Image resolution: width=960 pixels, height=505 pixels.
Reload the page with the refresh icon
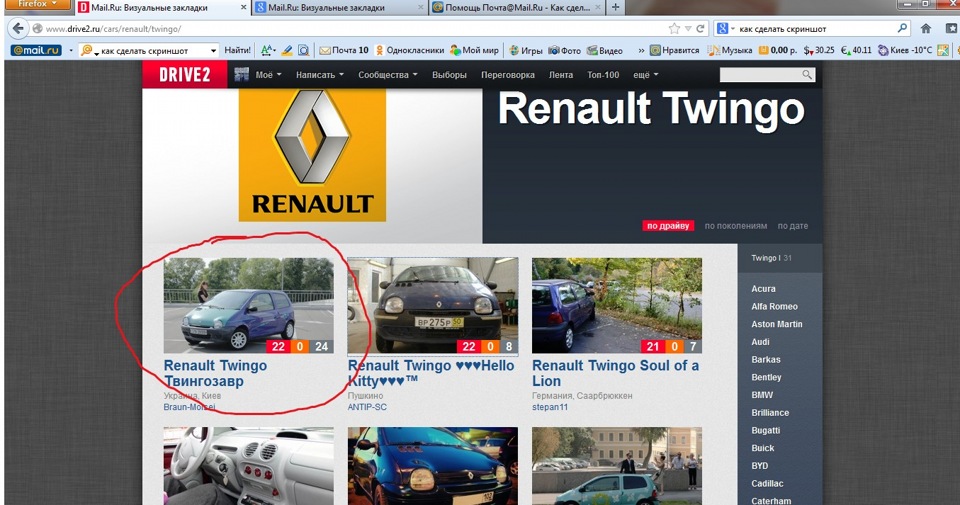click(700, 29)
